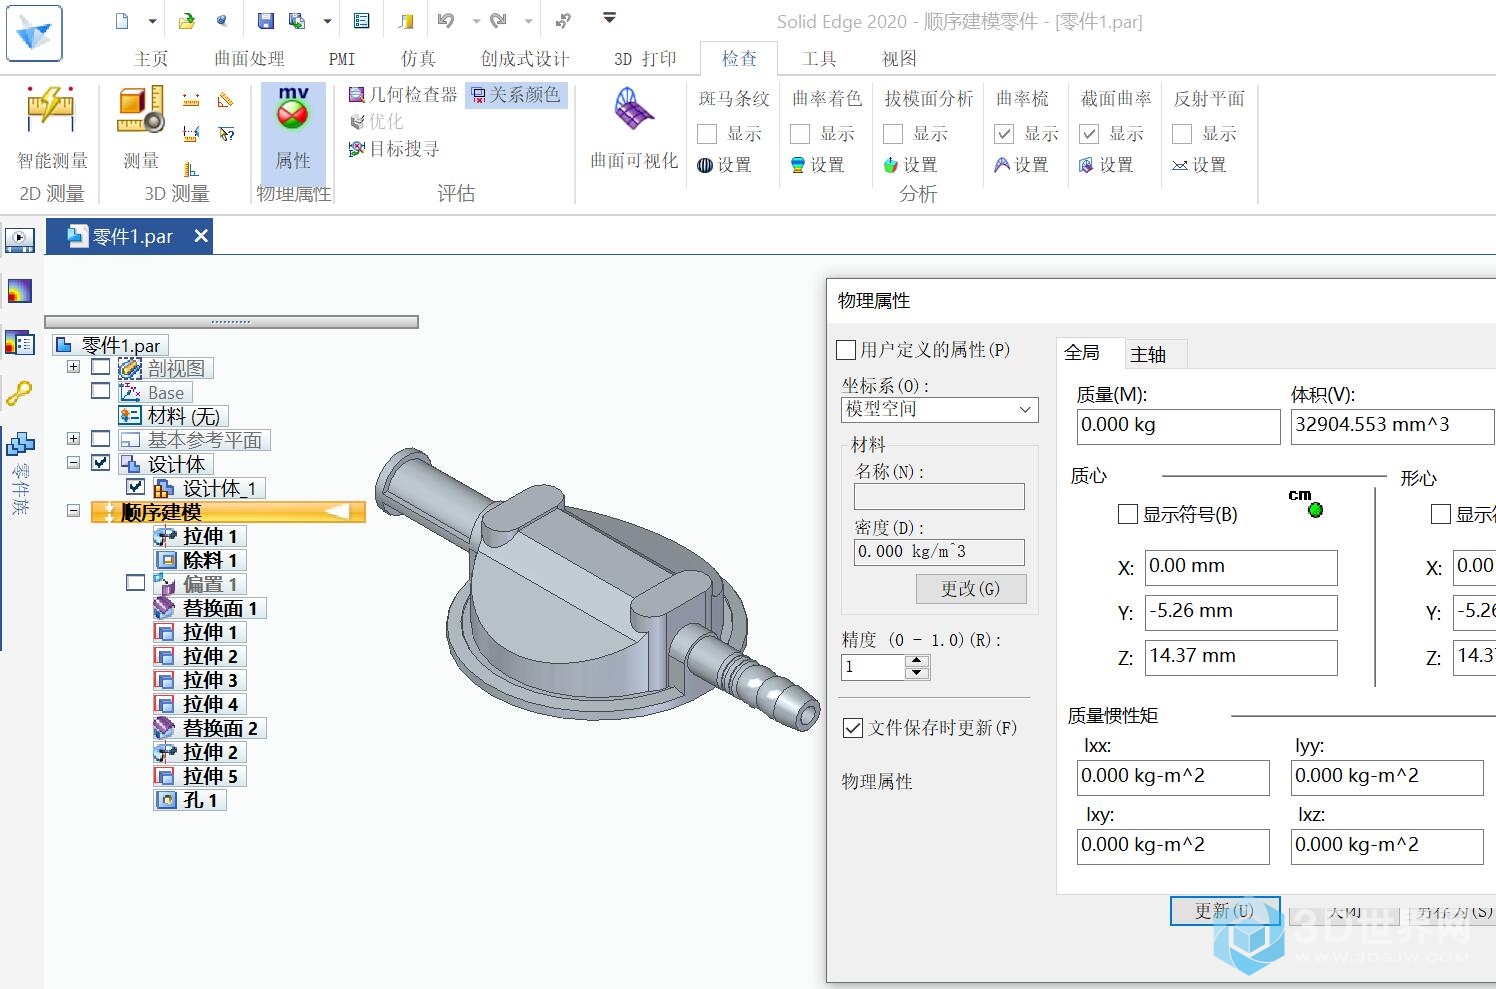This screenshot has width=1496, height=989.
Task: Click the measure angle small icon
Action: (x=225, y=100)
